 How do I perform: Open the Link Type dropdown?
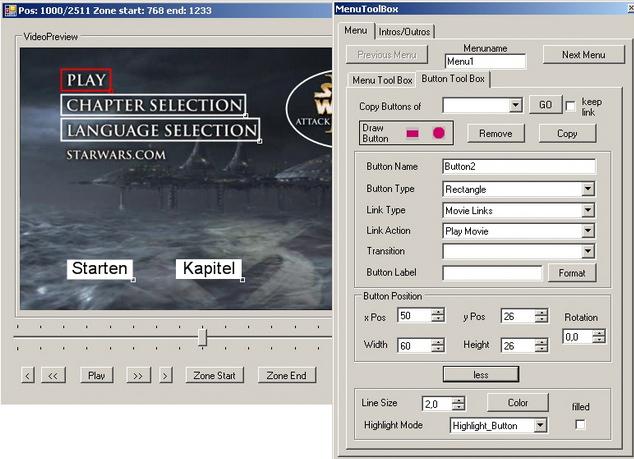point(588,210)
